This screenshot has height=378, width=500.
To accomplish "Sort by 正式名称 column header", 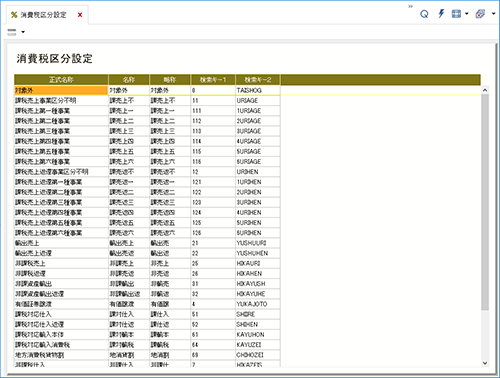I will pyautogui.click(x=61, y=80).
